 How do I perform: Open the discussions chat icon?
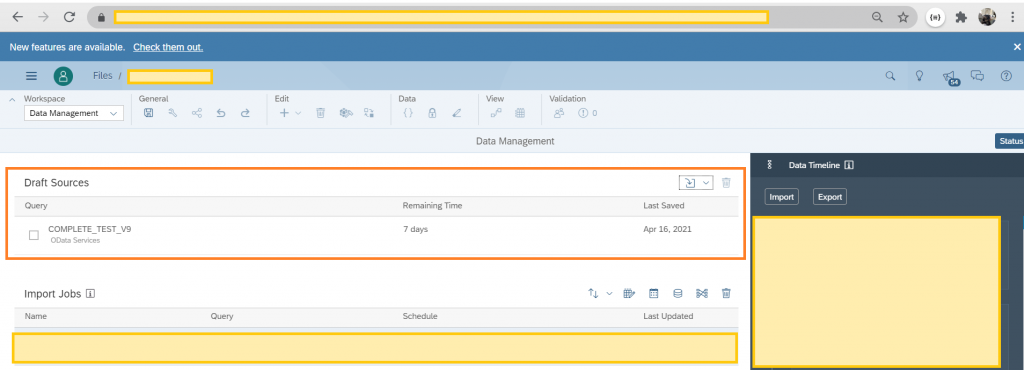click(978, 76)
